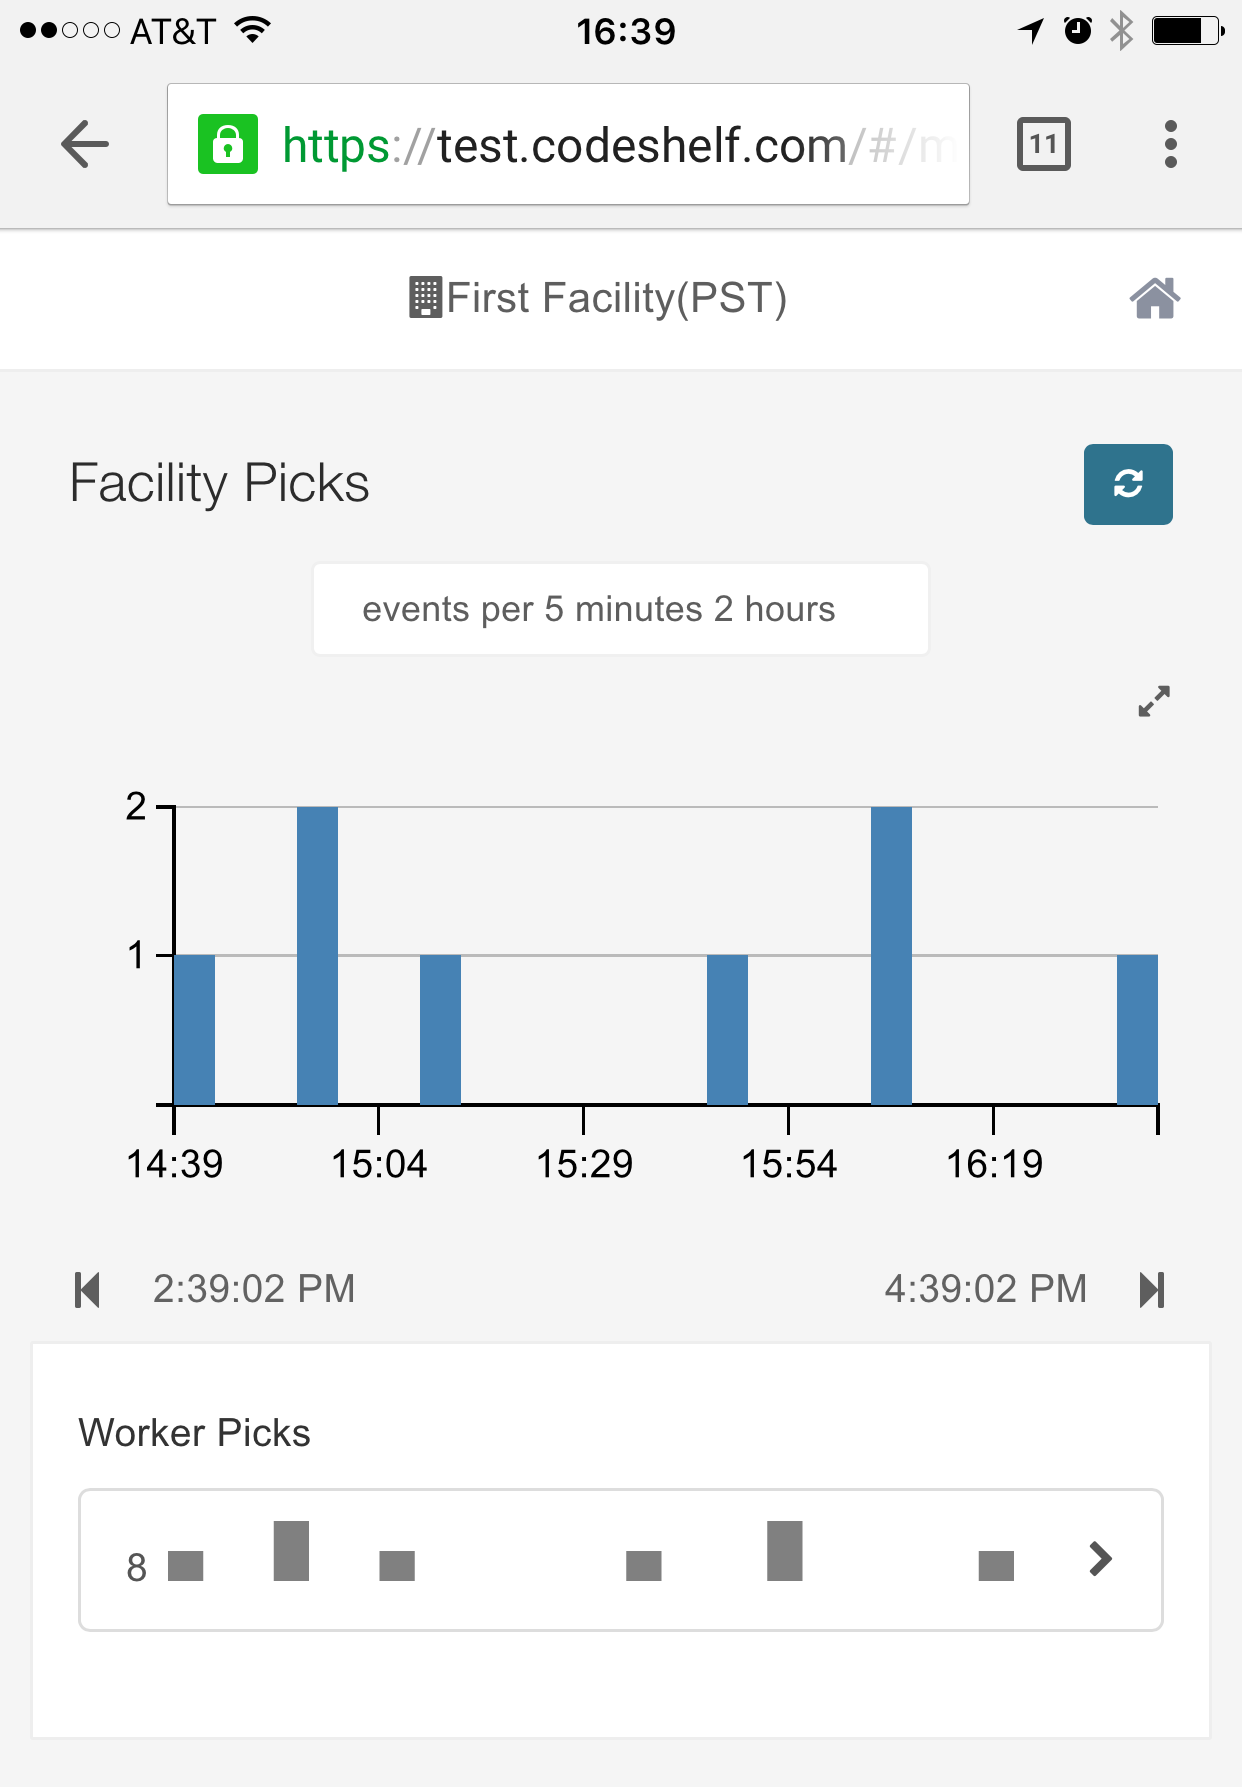Image resolution: width=1242 pixels, height=1787 pixels.
Task: Click the 15:54 axis time label
Action: pyautogui.click(x=788, y=1164)
